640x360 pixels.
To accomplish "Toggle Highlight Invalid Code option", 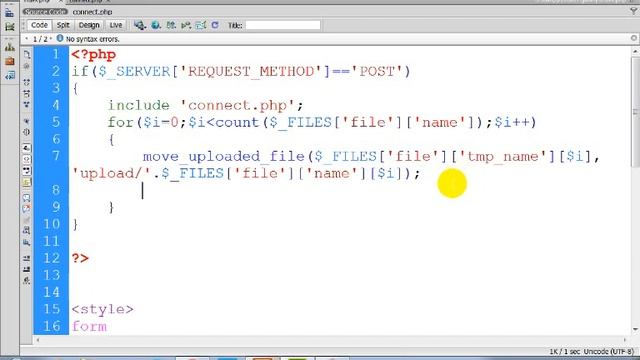I will click(x=27, y=159).
